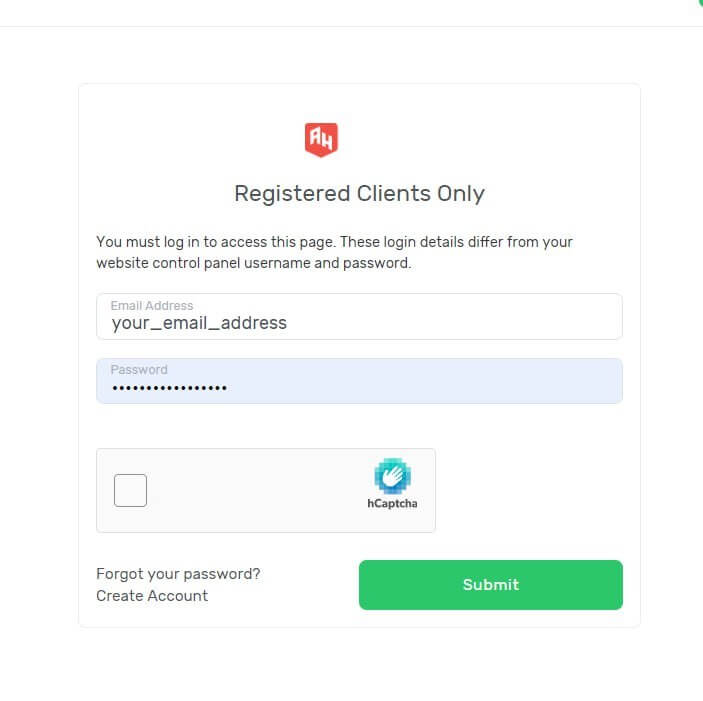Click the hCaptcha hand logo
This screenshot has height=701, width=703.
click(x=392, y=476)
